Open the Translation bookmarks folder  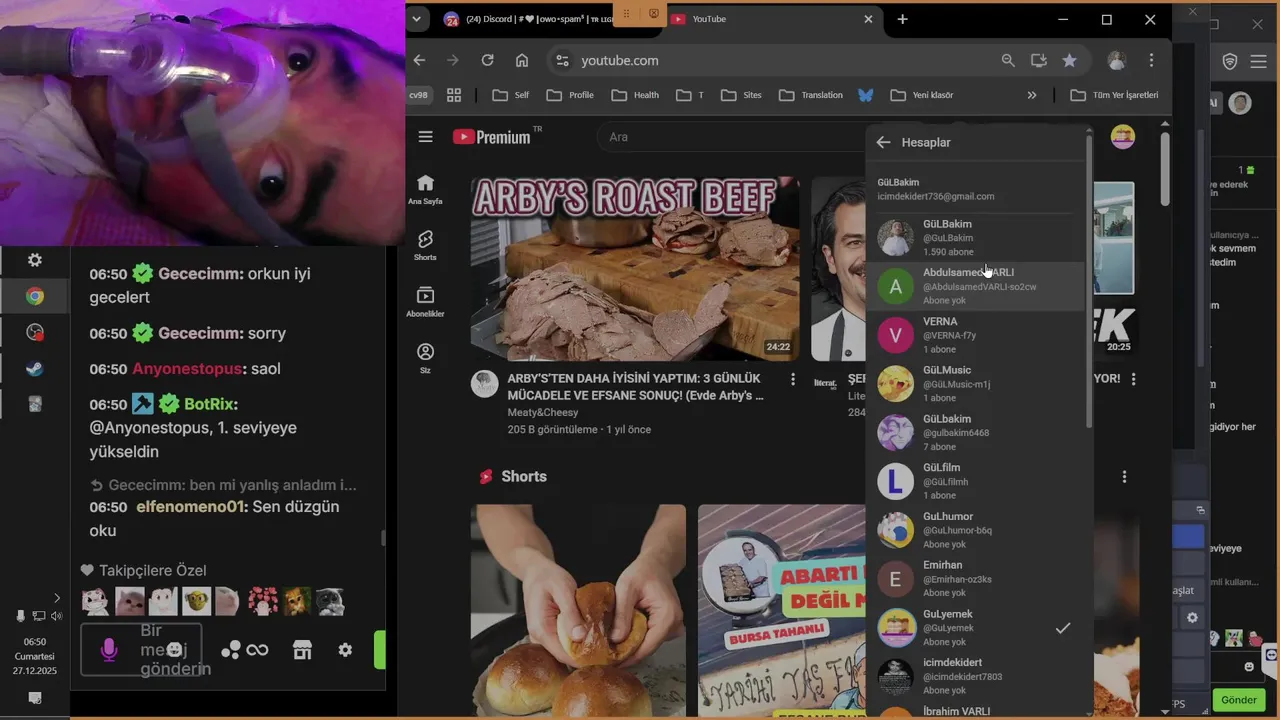pos(811,95)
